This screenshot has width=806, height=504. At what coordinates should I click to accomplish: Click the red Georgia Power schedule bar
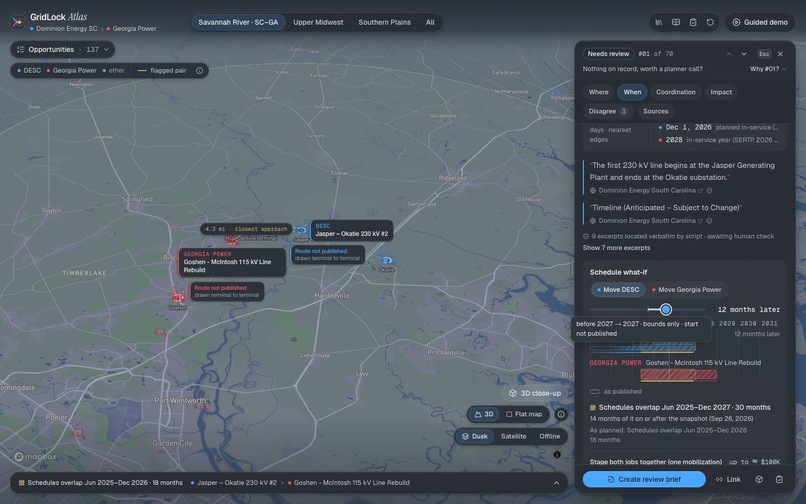click(679, 374)
